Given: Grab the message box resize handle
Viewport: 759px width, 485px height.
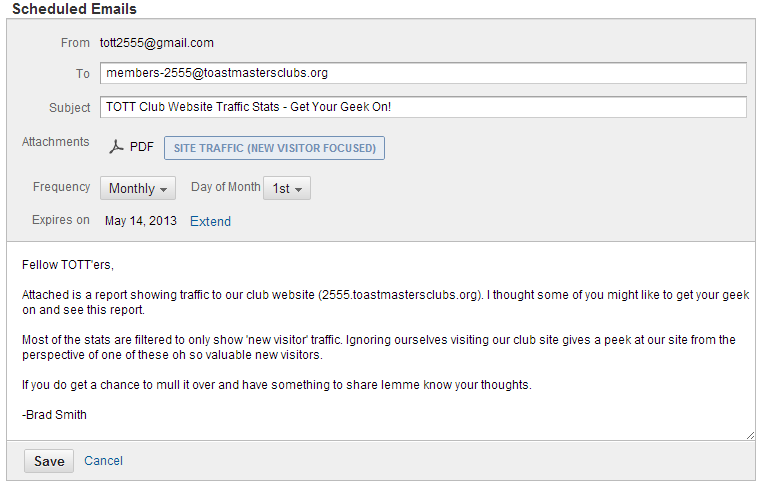Looking at the screenshot, I should click(750, 435).
